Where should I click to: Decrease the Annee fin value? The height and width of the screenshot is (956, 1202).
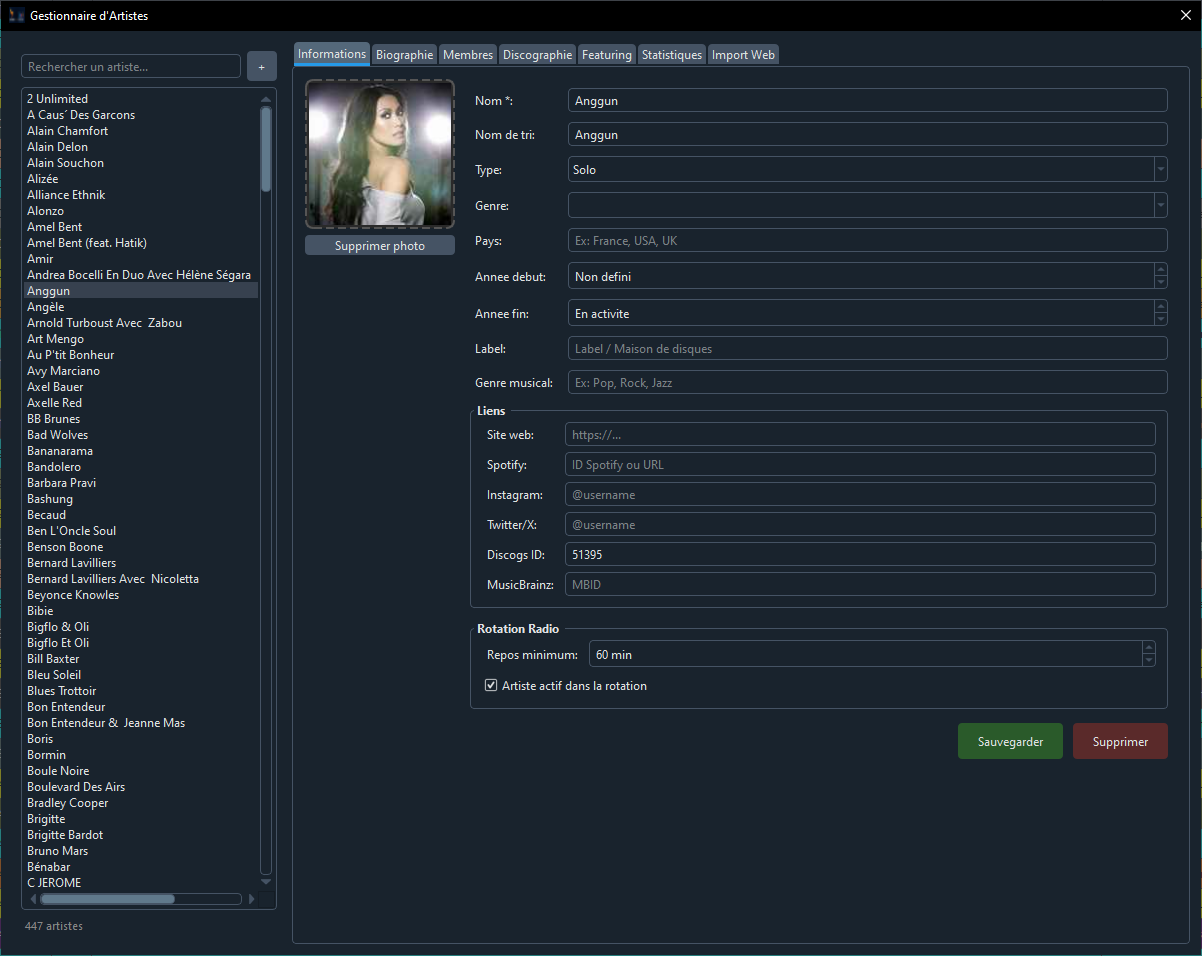point(1160,319)
